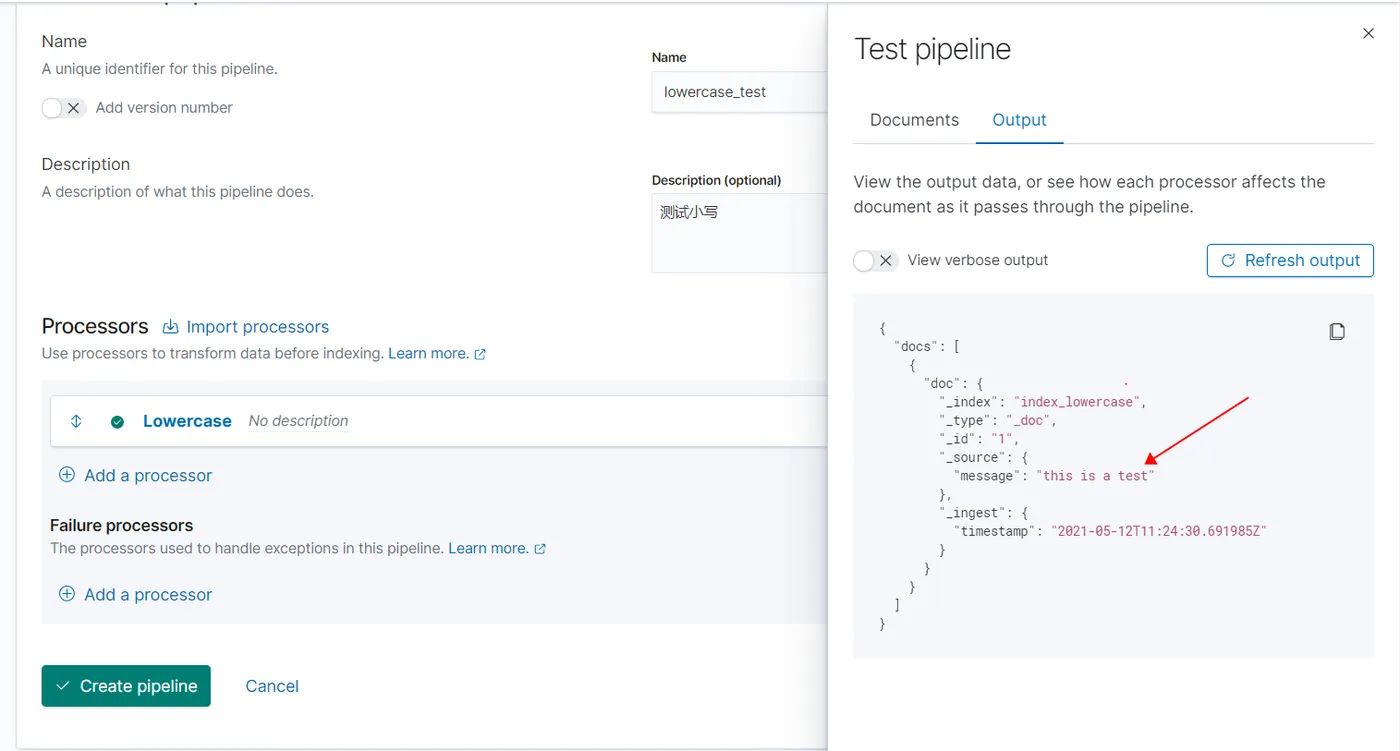Click the Create pipeline button
This screenshot has height=751, width=1400.
click(126, 686)
